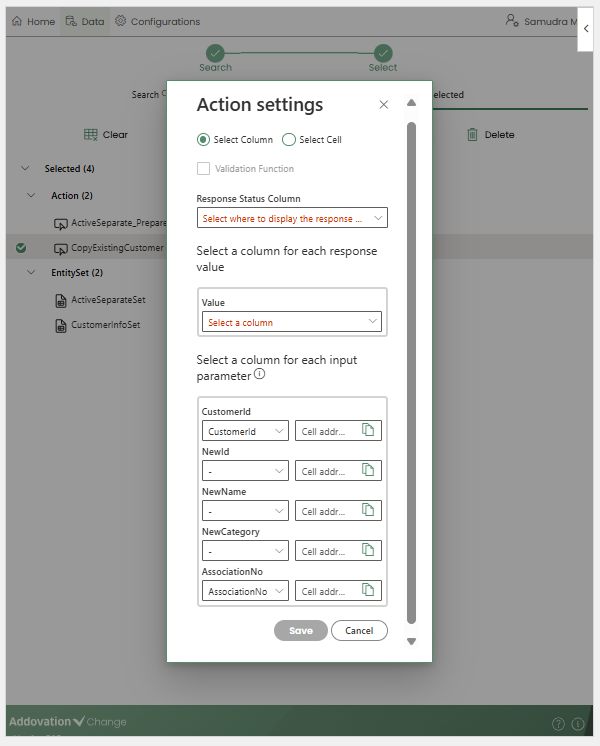Go to the Home tab

pyautogui.click(x=33, y=21)
